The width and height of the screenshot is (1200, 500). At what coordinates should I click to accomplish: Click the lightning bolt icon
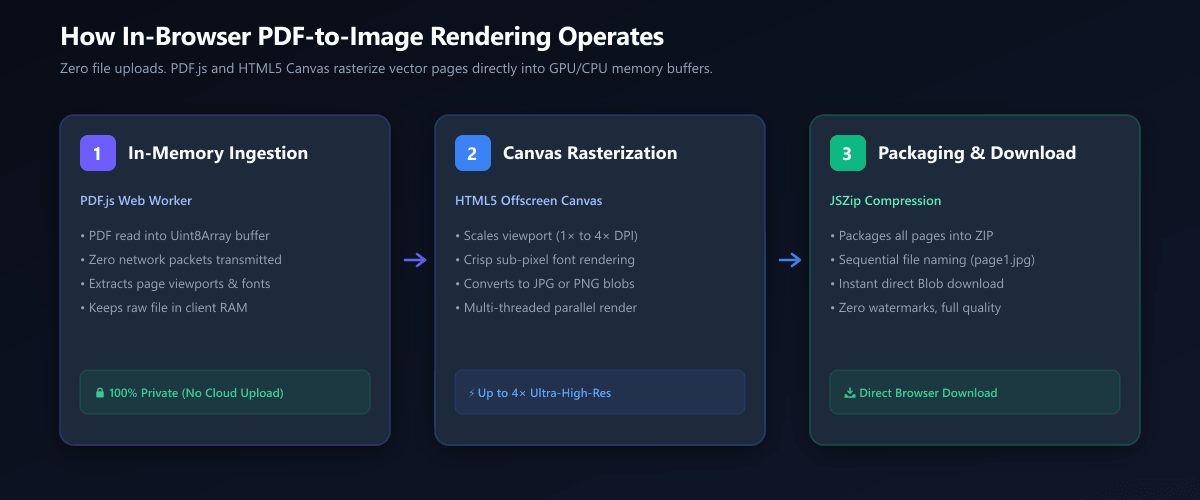click(x=472, y=393)
